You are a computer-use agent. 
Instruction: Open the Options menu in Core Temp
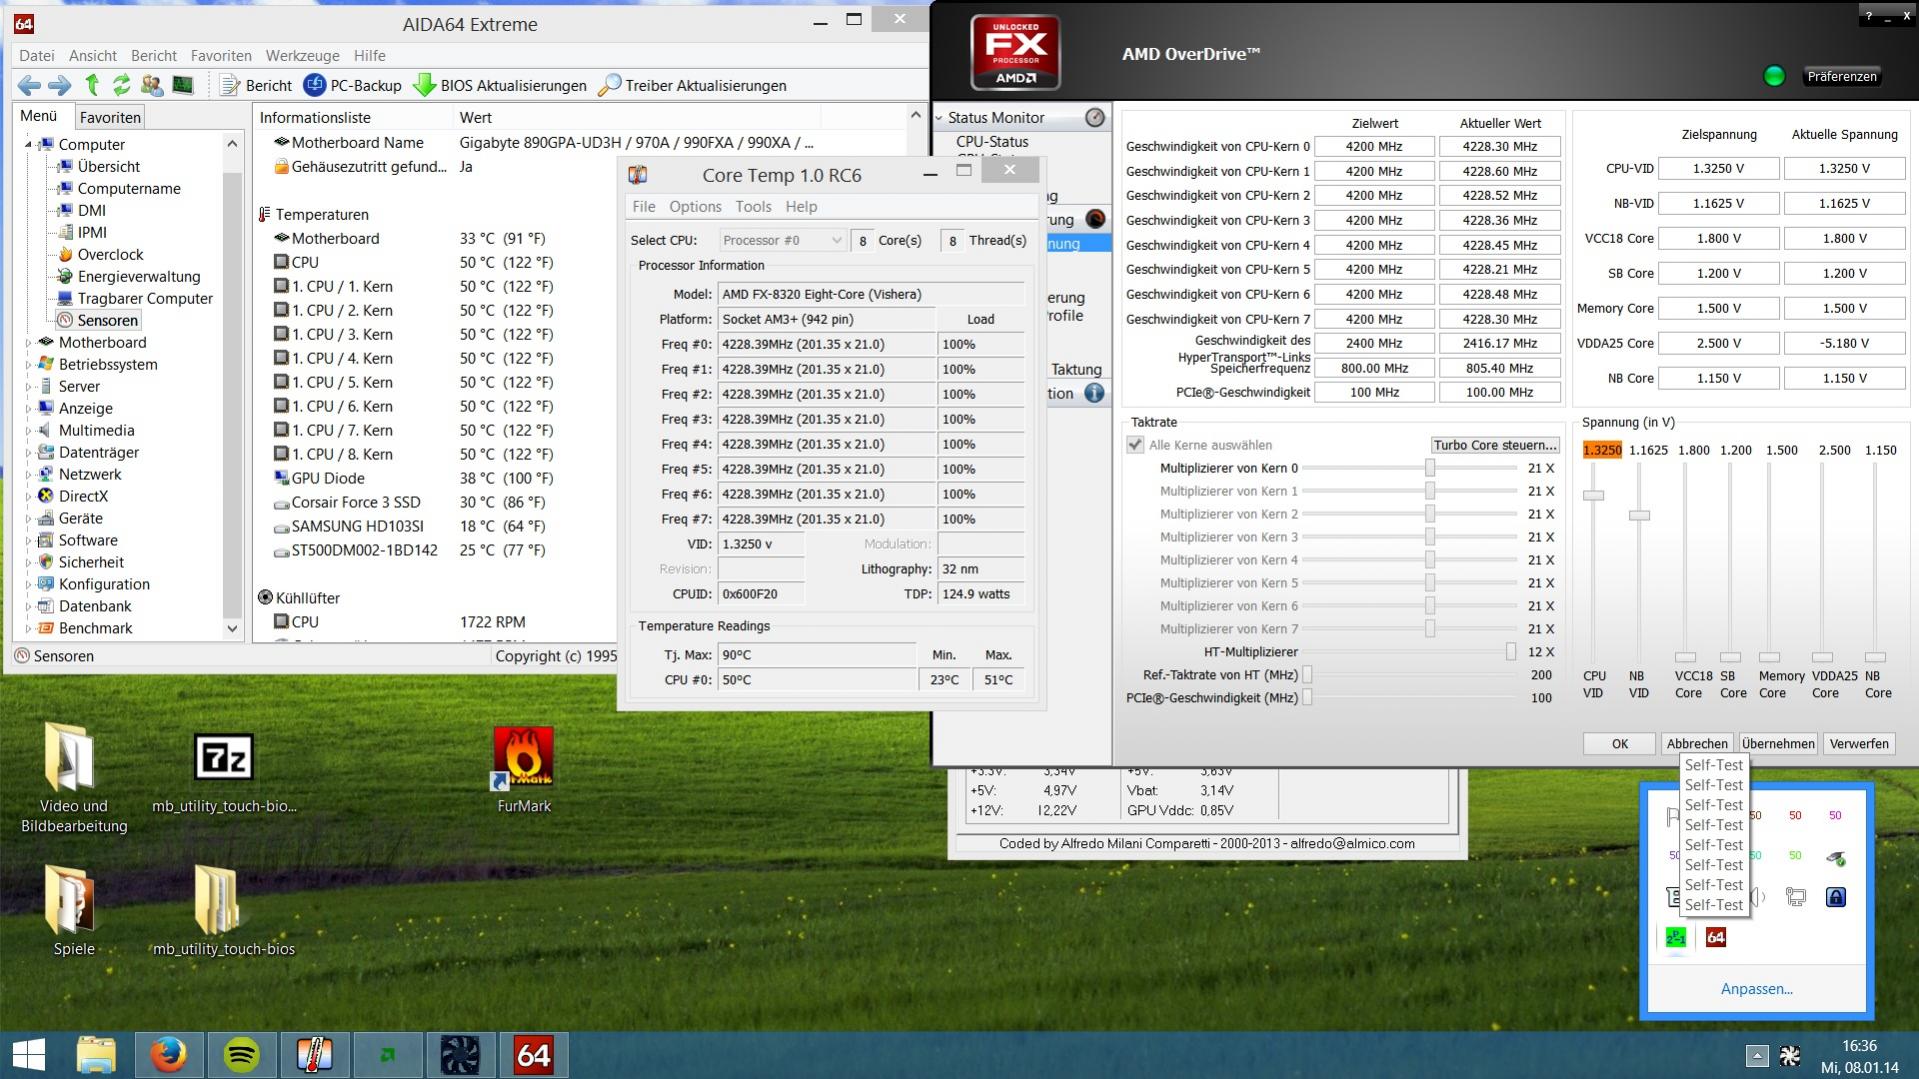click(695, 207)
